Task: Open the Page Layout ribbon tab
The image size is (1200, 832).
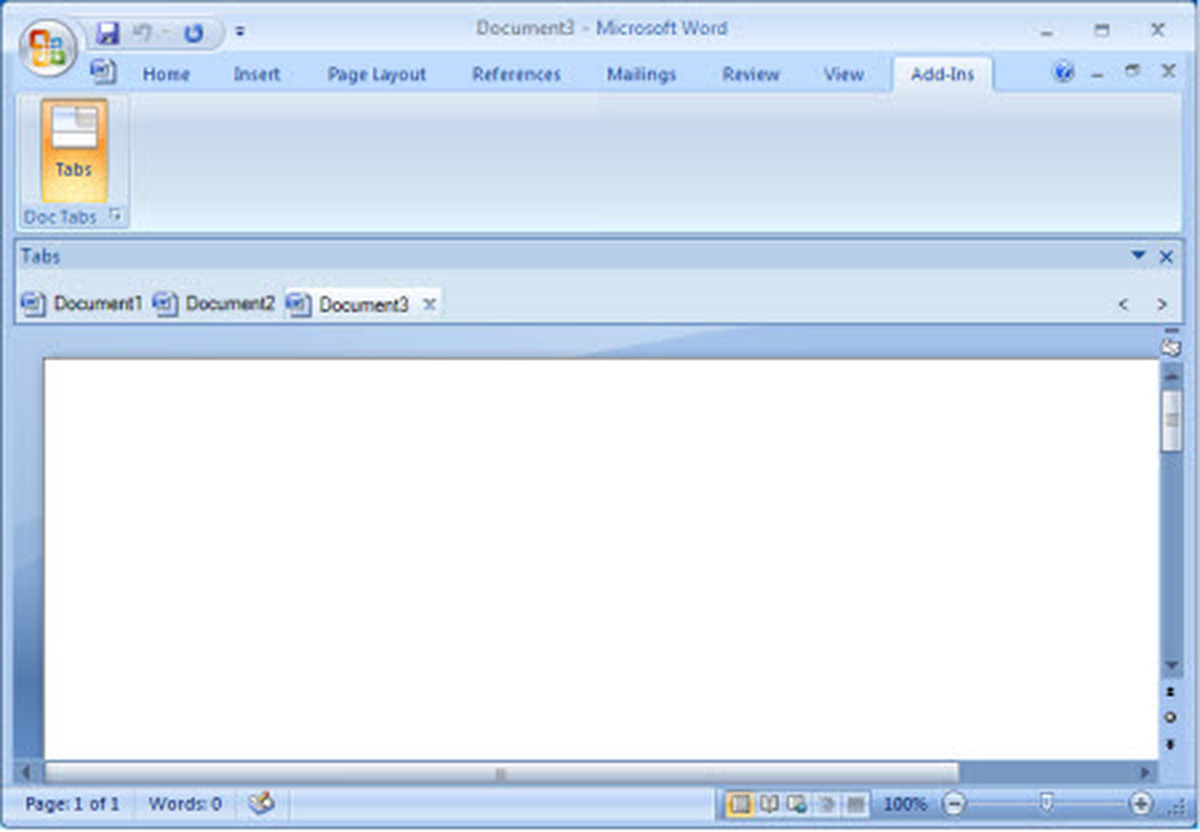Action: pos(377,73)
